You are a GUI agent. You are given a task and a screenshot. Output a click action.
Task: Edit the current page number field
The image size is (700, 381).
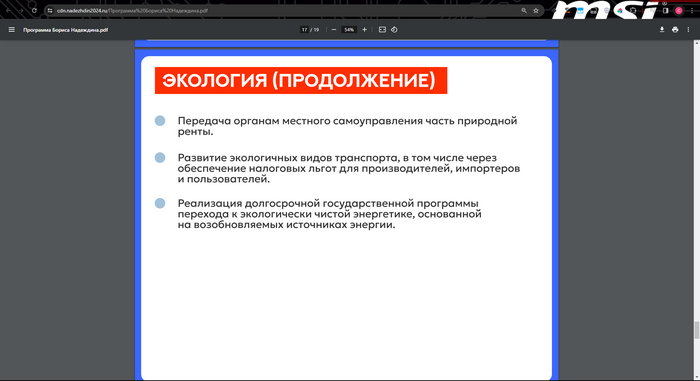coord(304,30)
